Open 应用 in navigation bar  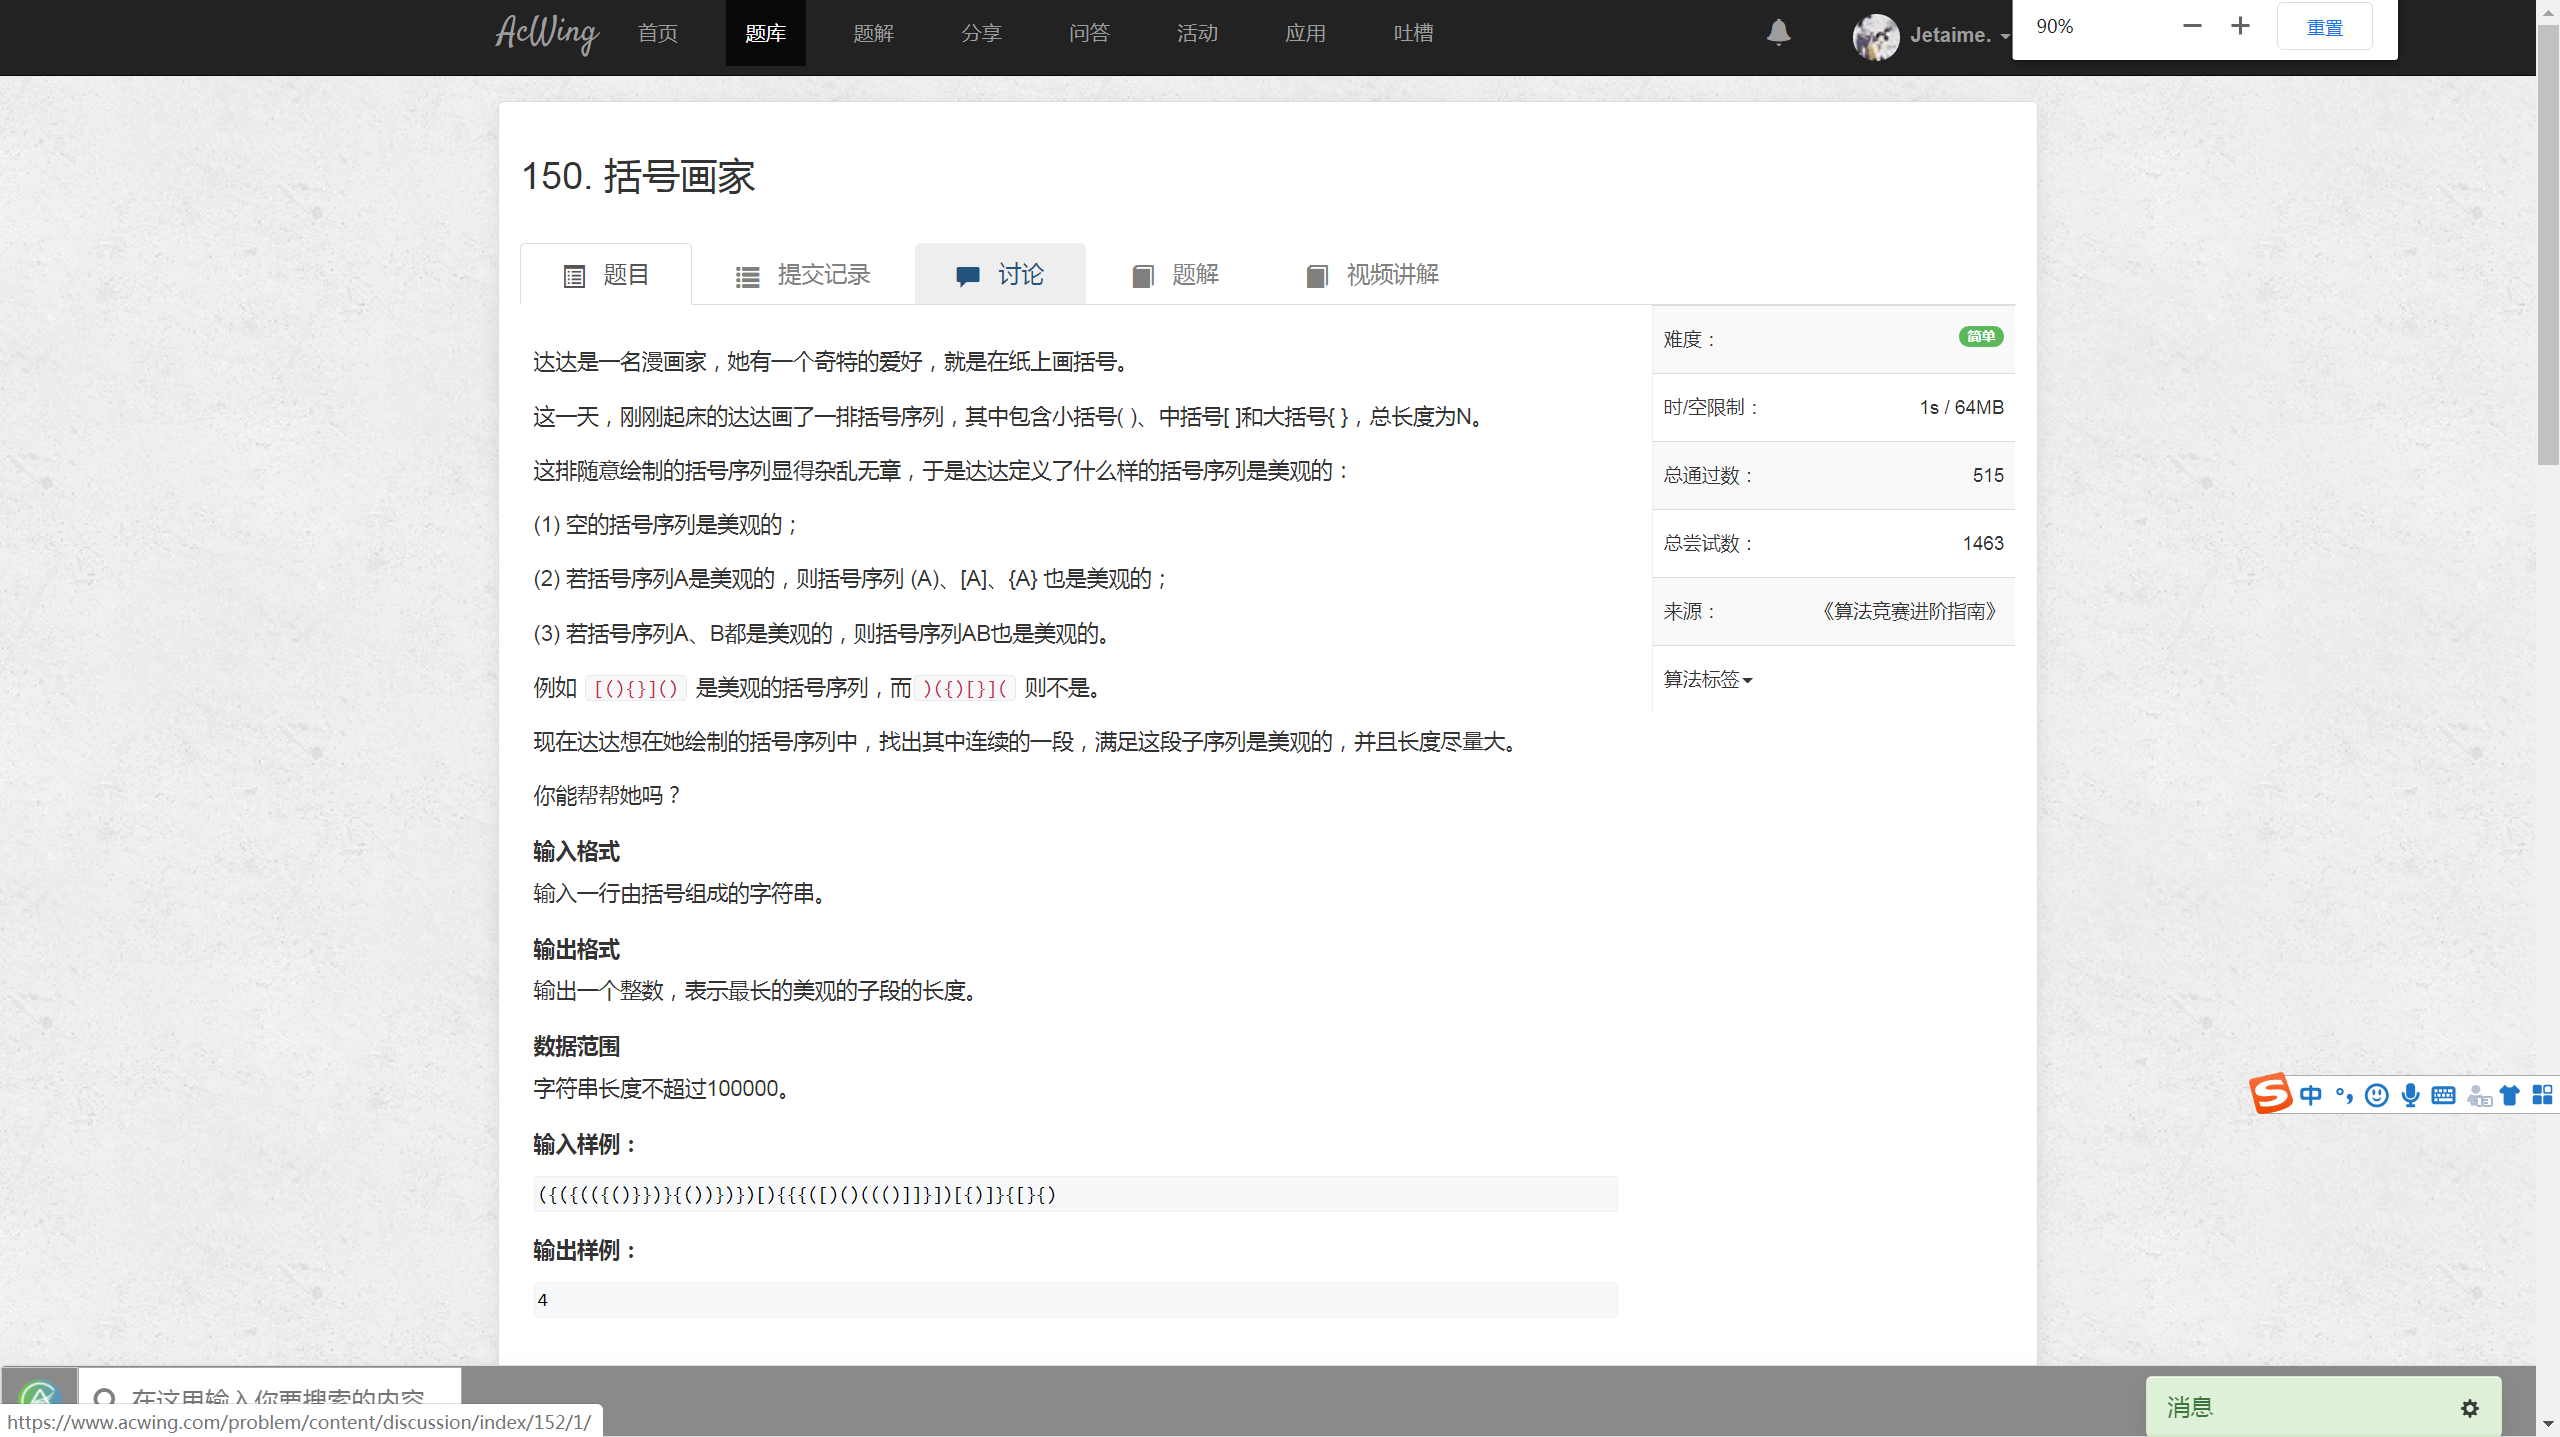coord(1305,33)
